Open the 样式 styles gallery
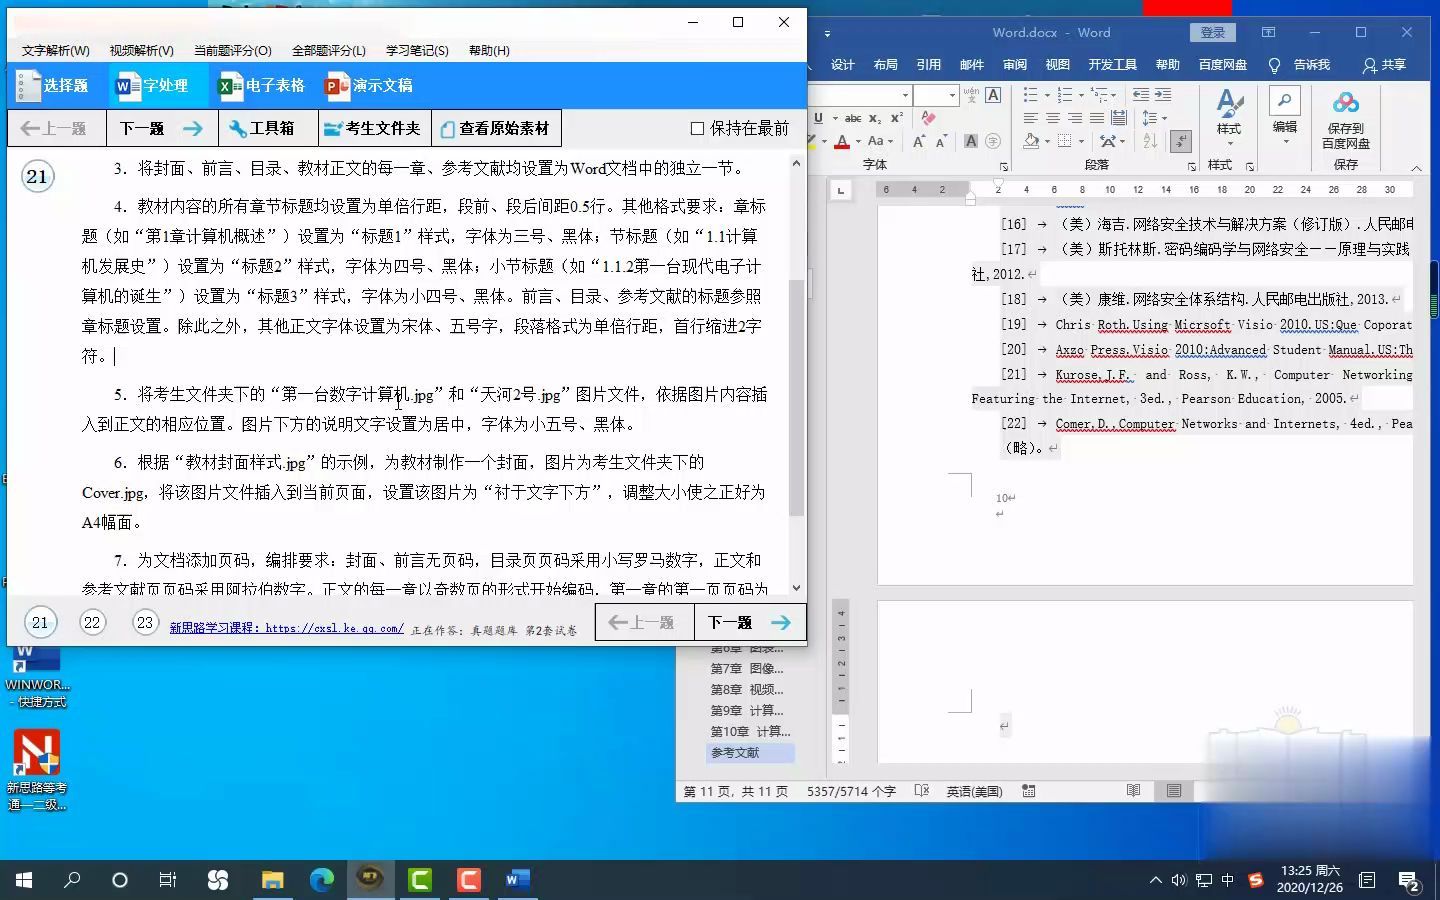Image resolution: width=1440 pixels, height=900 pixels. pos(1228,116)
